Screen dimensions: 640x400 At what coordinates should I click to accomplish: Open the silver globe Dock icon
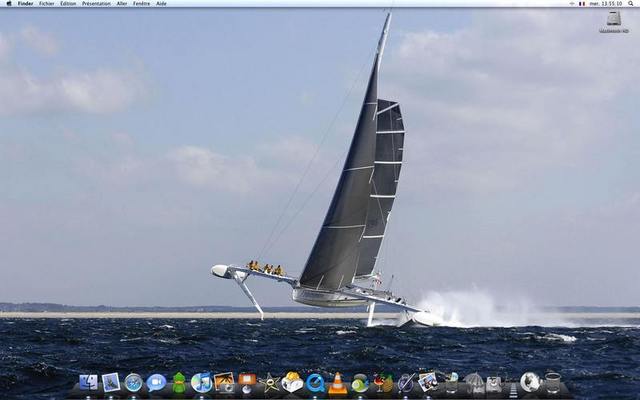(530, 382)
